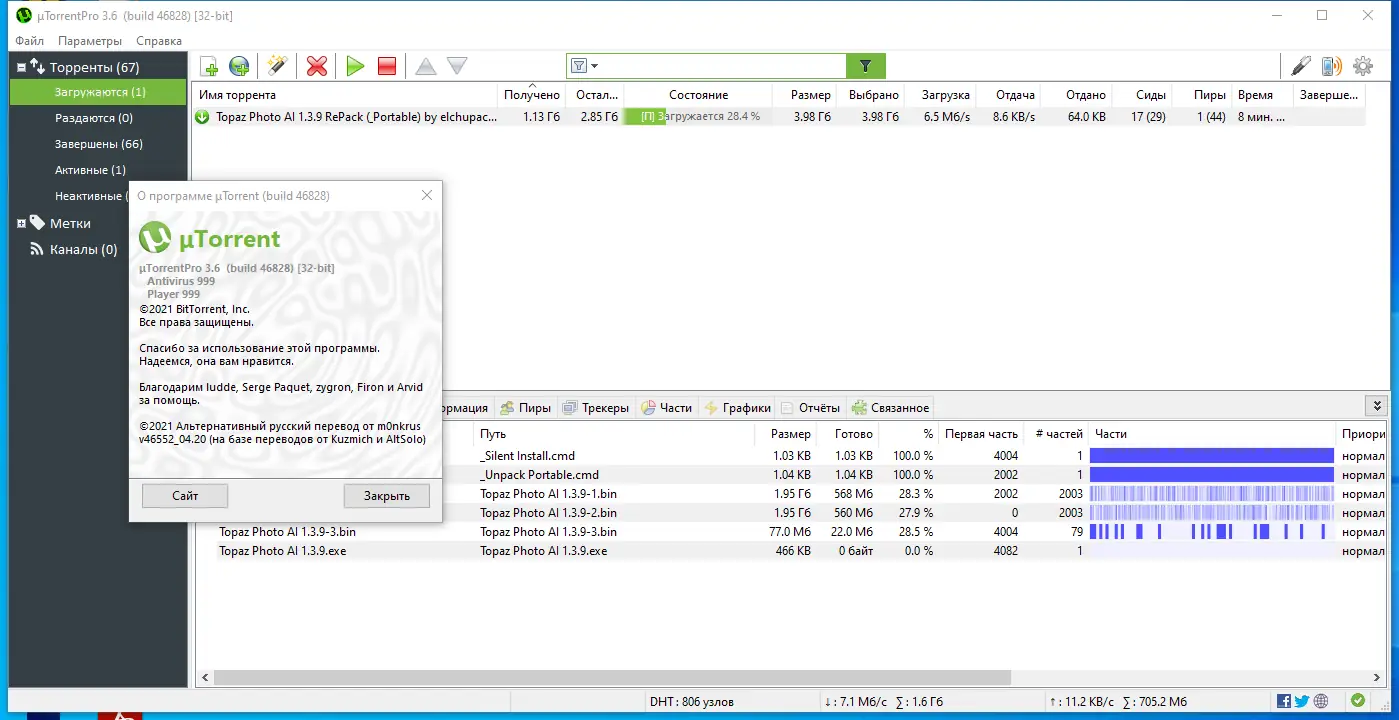The width and height of the screenshot is (1399, 720).
Task: Click the Add Torrent from URL globe icon
Action: click(x=239, y=67)
